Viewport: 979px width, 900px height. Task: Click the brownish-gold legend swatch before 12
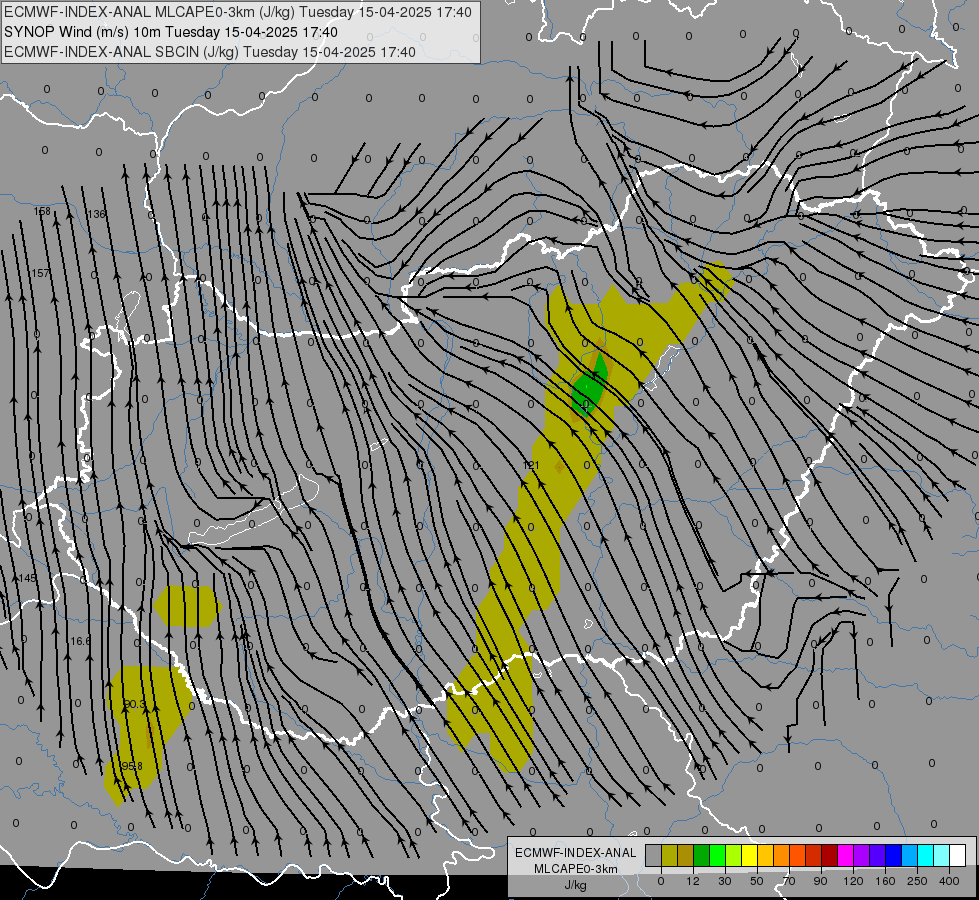(x=686, y=855)
